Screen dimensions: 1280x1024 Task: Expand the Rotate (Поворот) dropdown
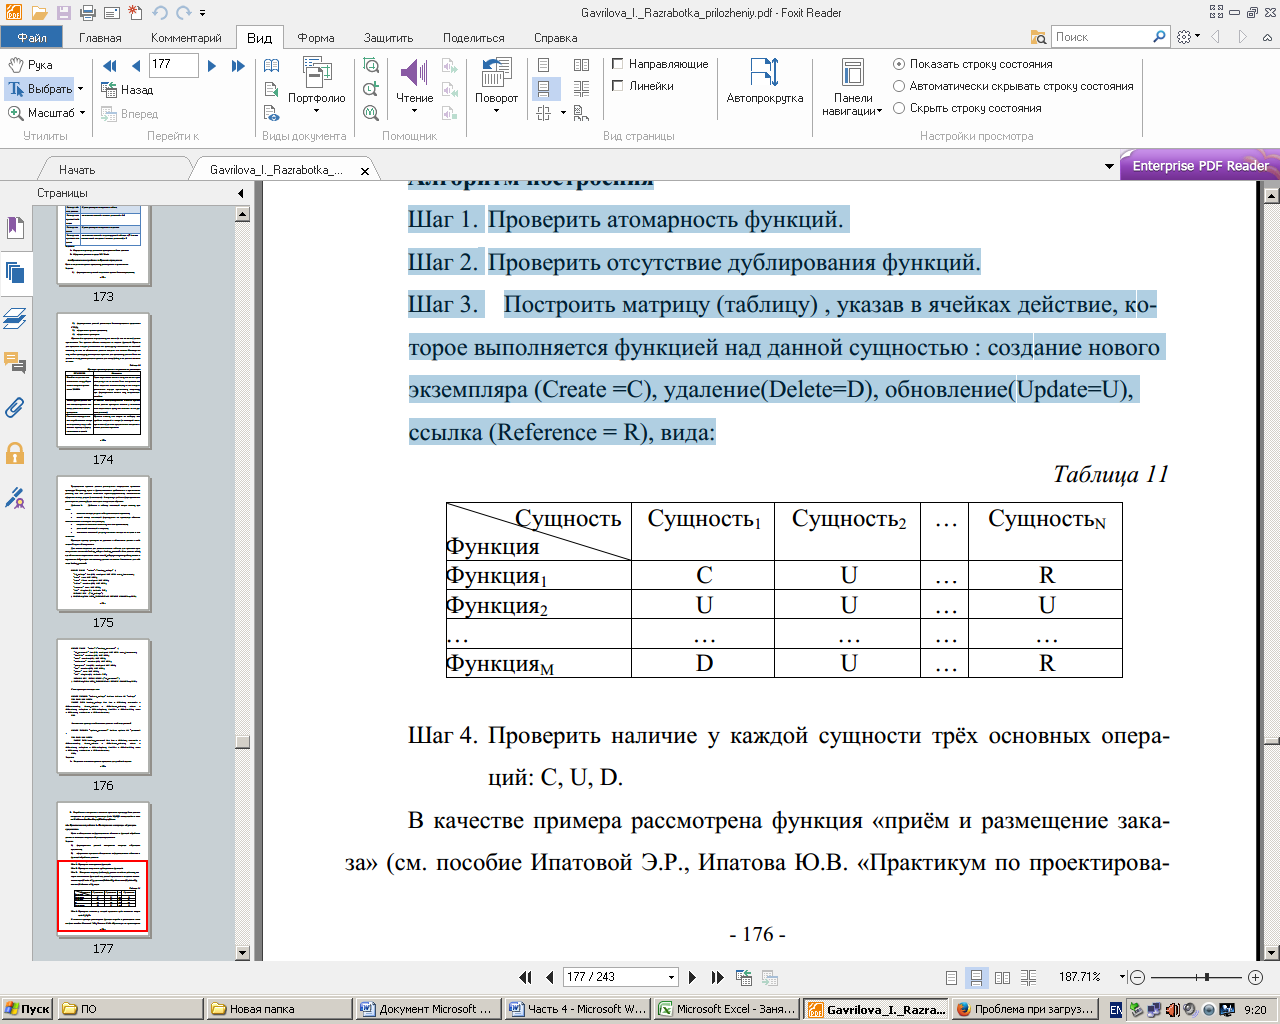pos(496,111)
